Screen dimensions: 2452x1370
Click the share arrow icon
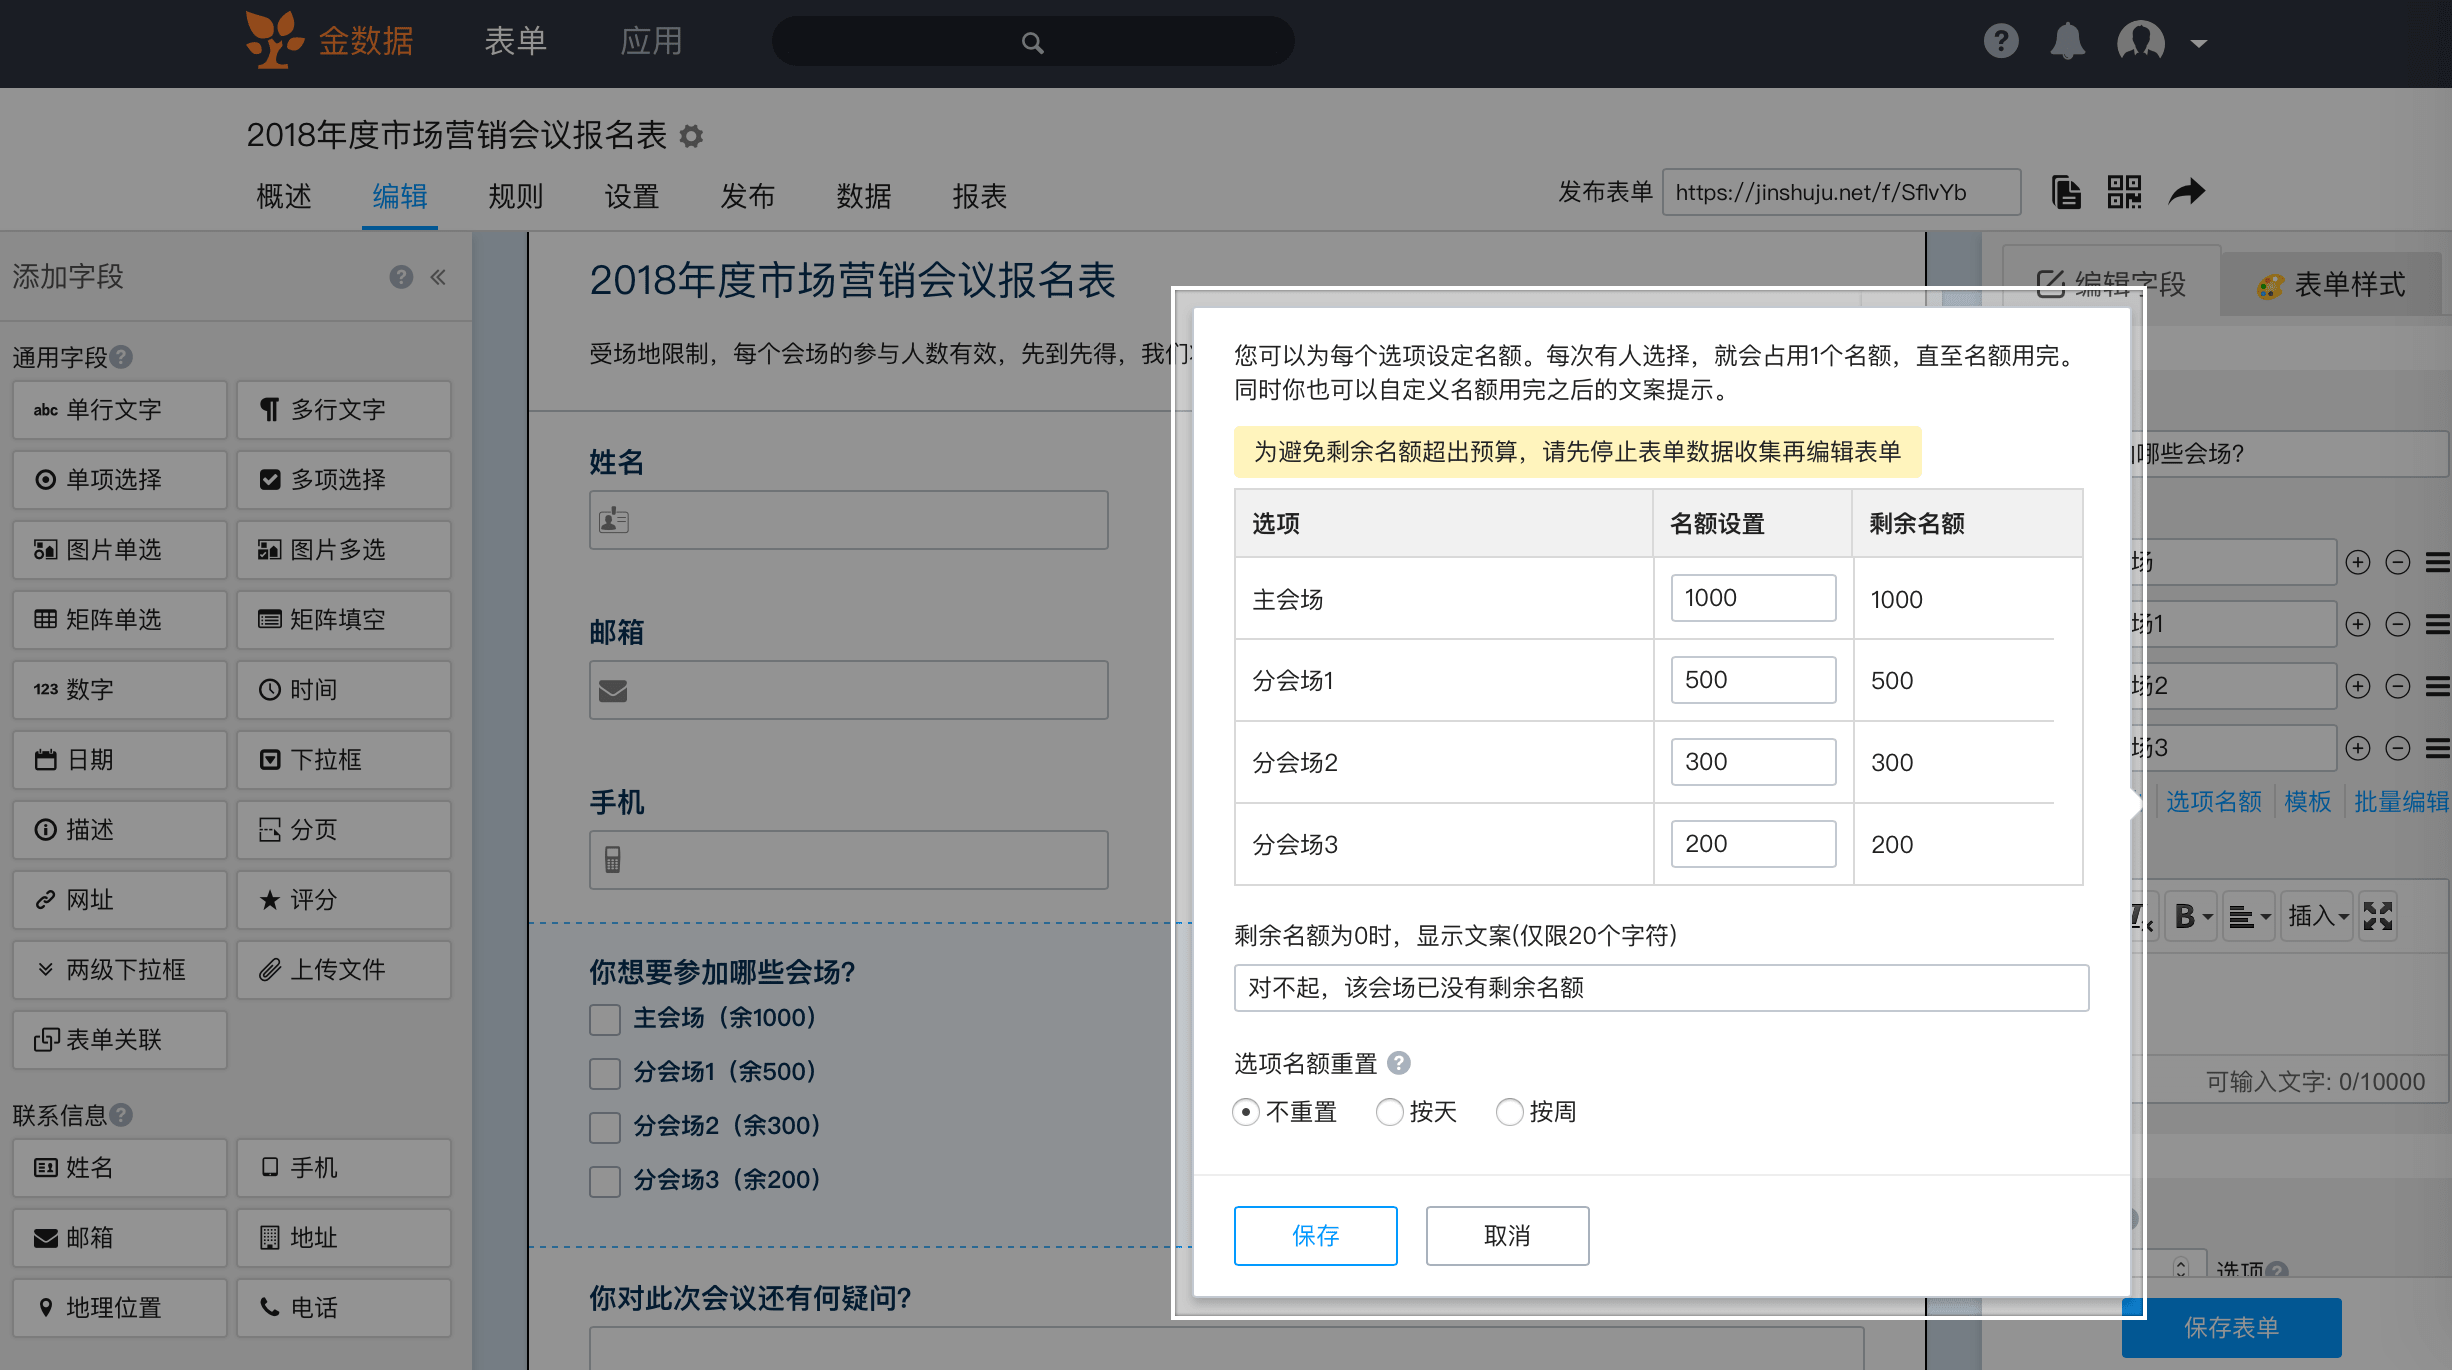pyautogui.click(x=2186, y=191)
